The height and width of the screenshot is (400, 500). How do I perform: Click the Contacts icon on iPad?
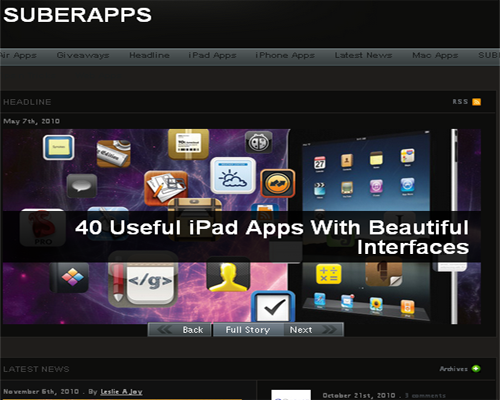pyautogui.click(x=347, y=162)
